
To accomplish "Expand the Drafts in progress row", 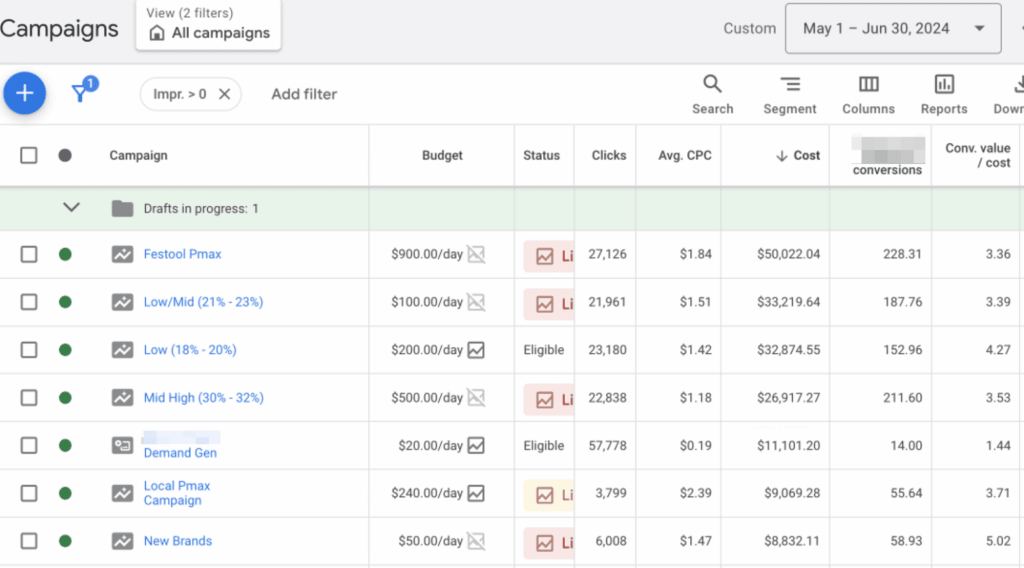I will [71, 208].
